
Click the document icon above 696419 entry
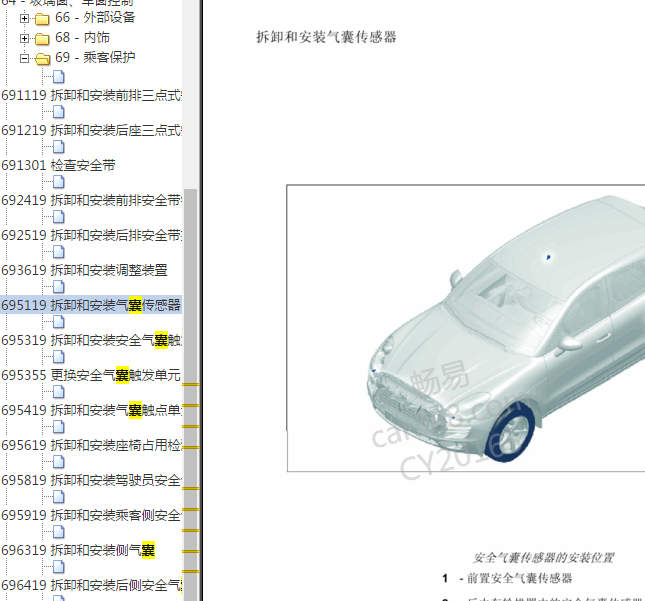[x=59, y=566]
